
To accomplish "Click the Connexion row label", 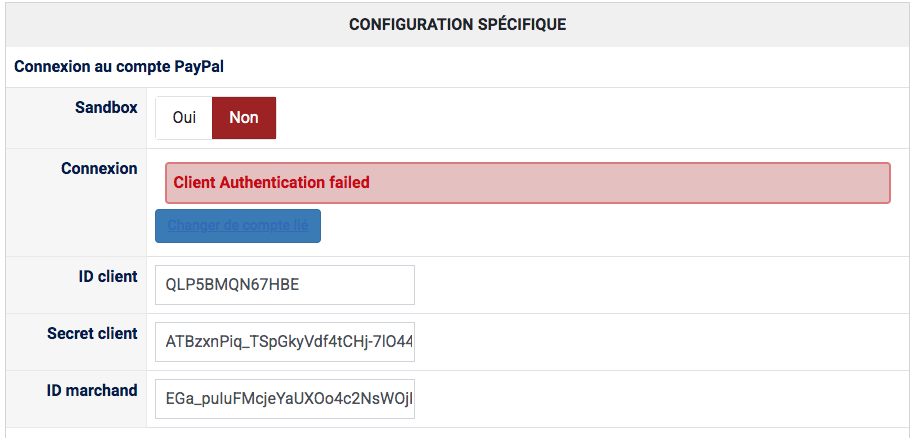I will click(x=99, y=168).
